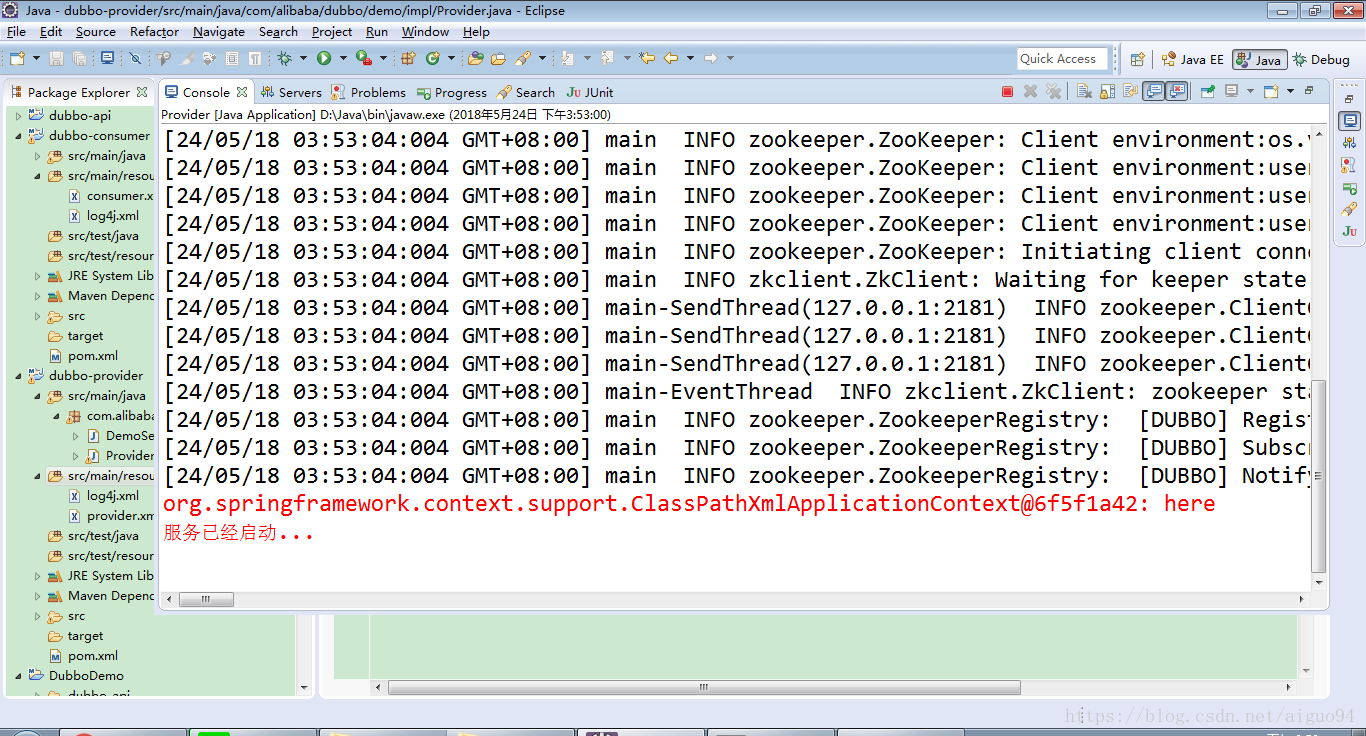
Task: Expand the dubbo-api project node
Action: (18, 116)
